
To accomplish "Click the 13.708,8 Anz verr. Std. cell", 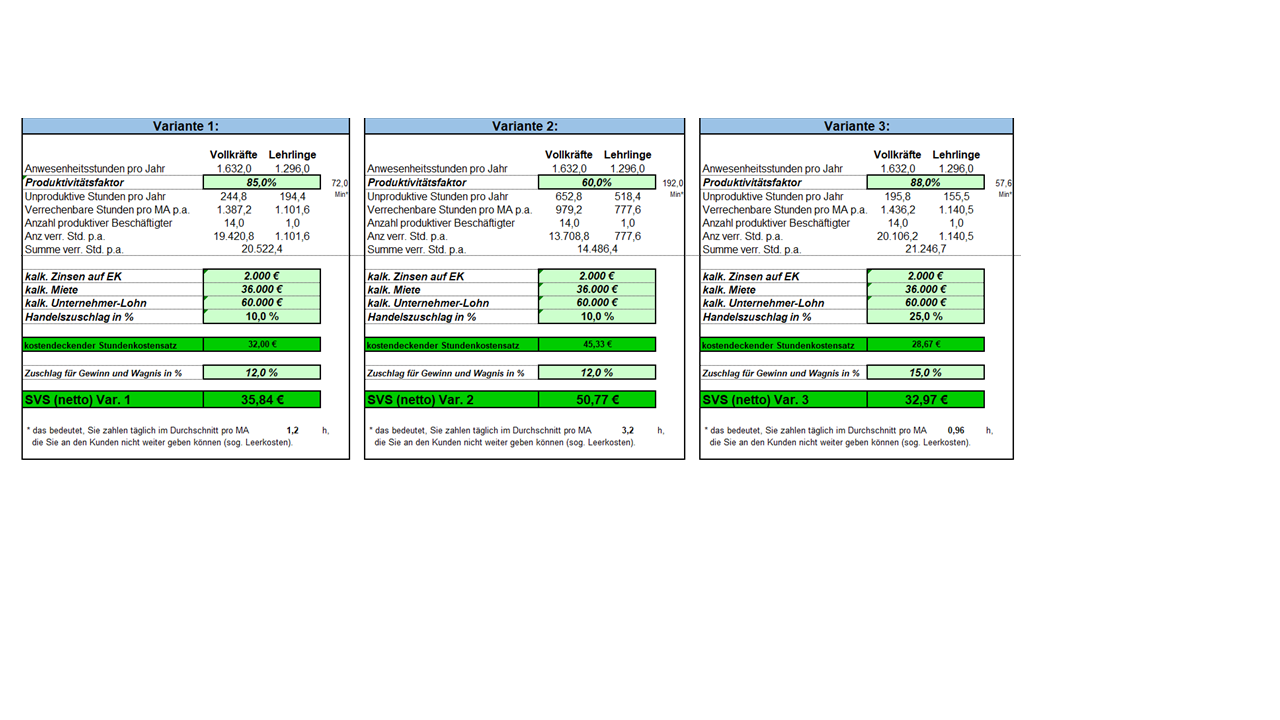I will pyautogui.click(x=570, y=236).
